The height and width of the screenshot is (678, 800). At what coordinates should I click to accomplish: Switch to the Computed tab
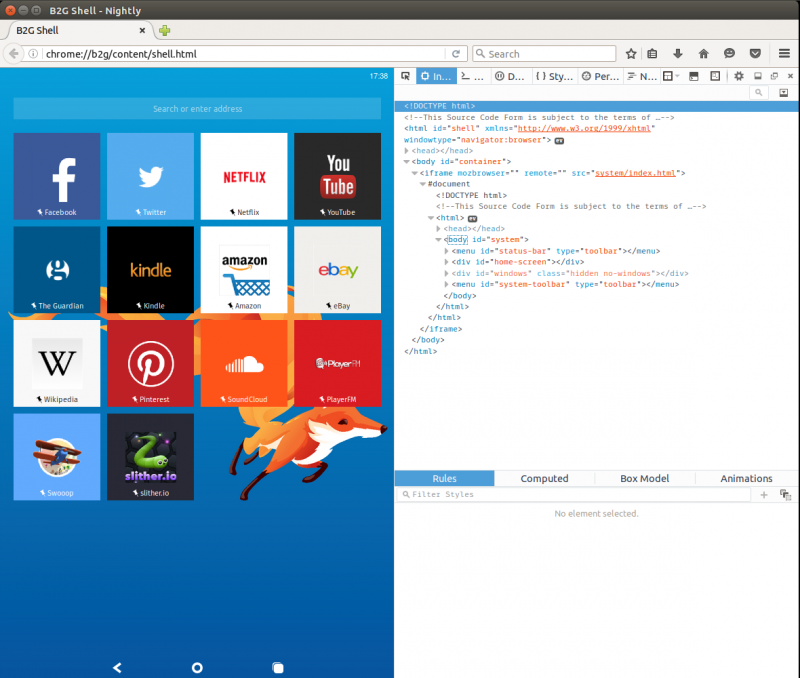544,479
